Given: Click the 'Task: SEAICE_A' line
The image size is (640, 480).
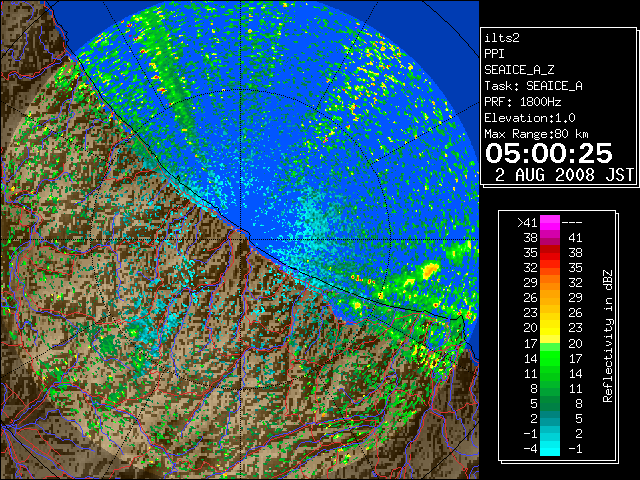Looking at the screenshot, I should click(533, 86).
